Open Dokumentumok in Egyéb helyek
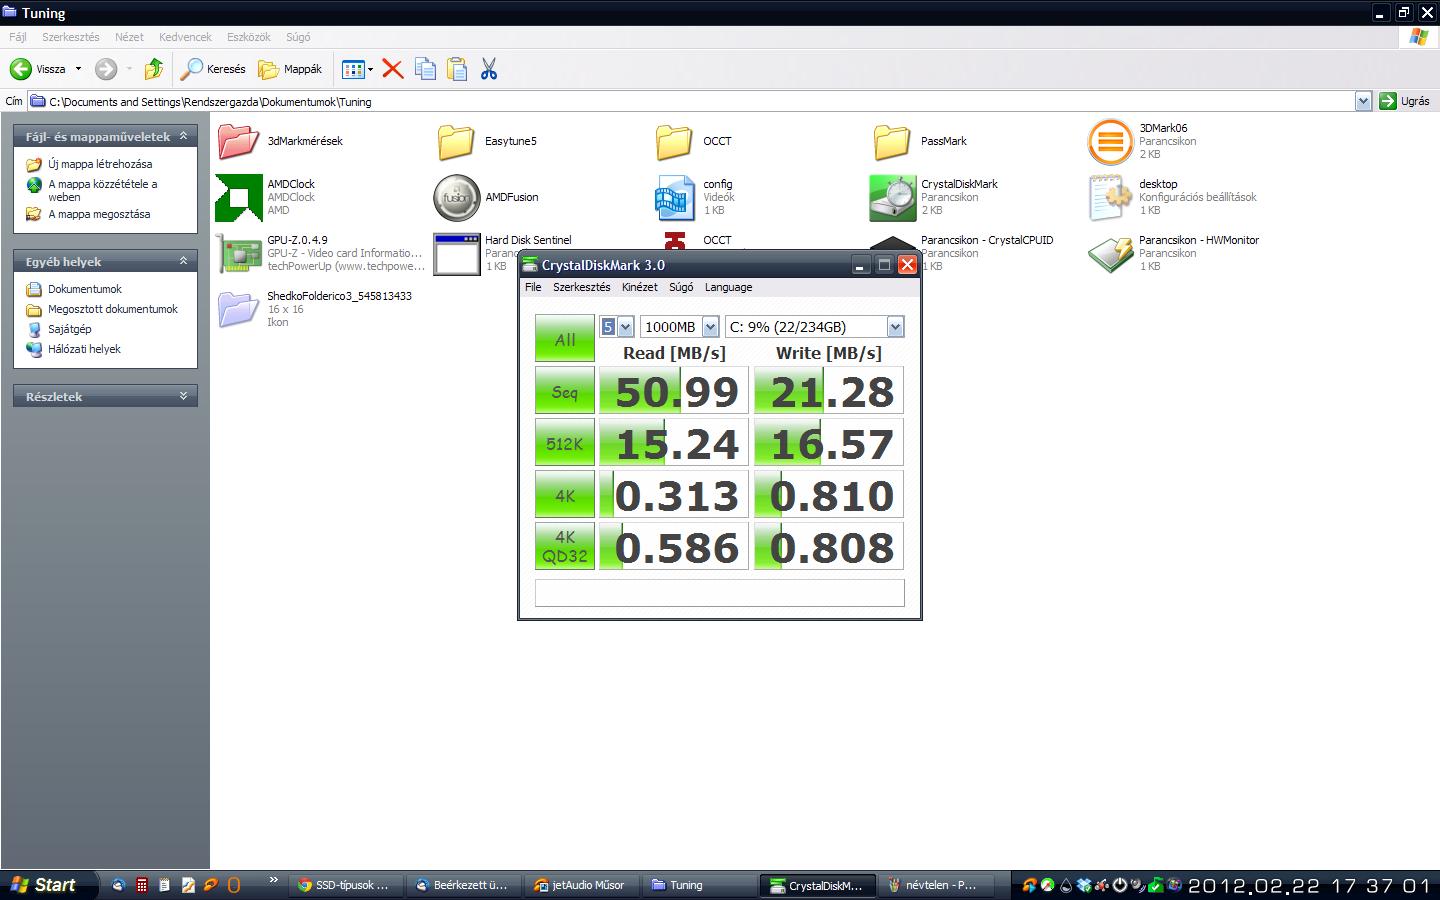1440x900 pixels. [85, 289]
